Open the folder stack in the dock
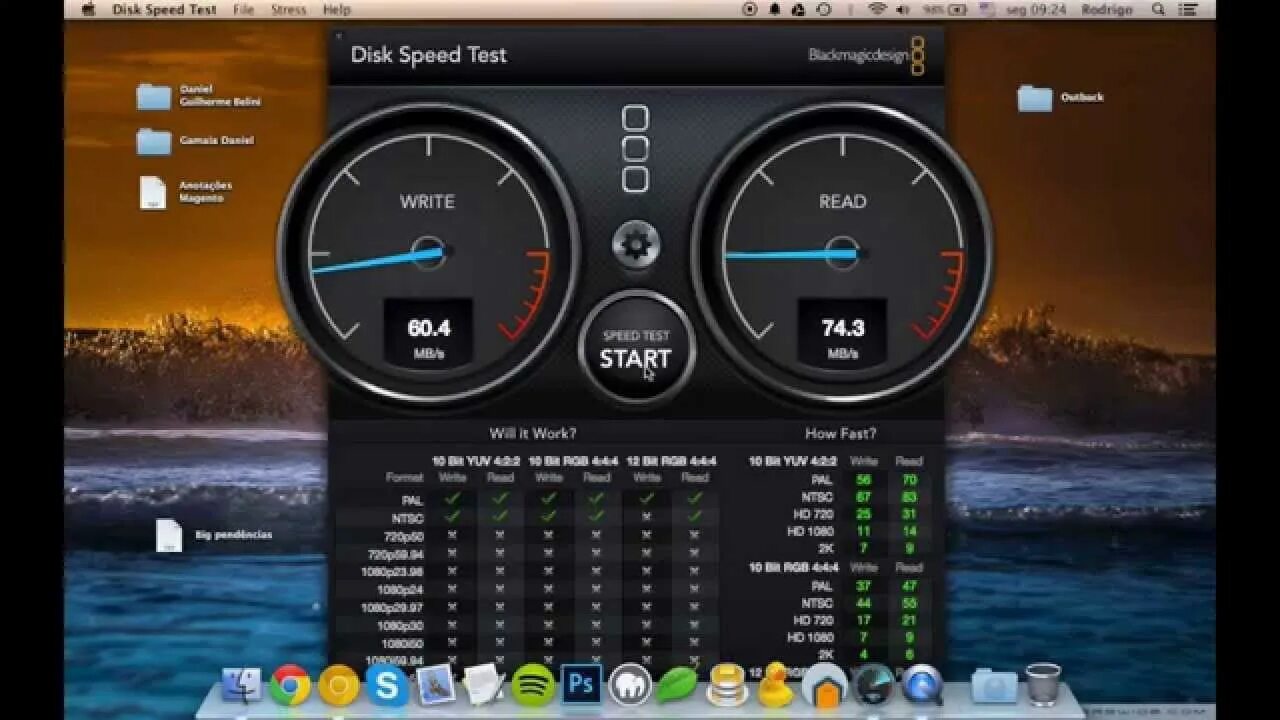This screenshot has height=720, width=1280. 993,685
